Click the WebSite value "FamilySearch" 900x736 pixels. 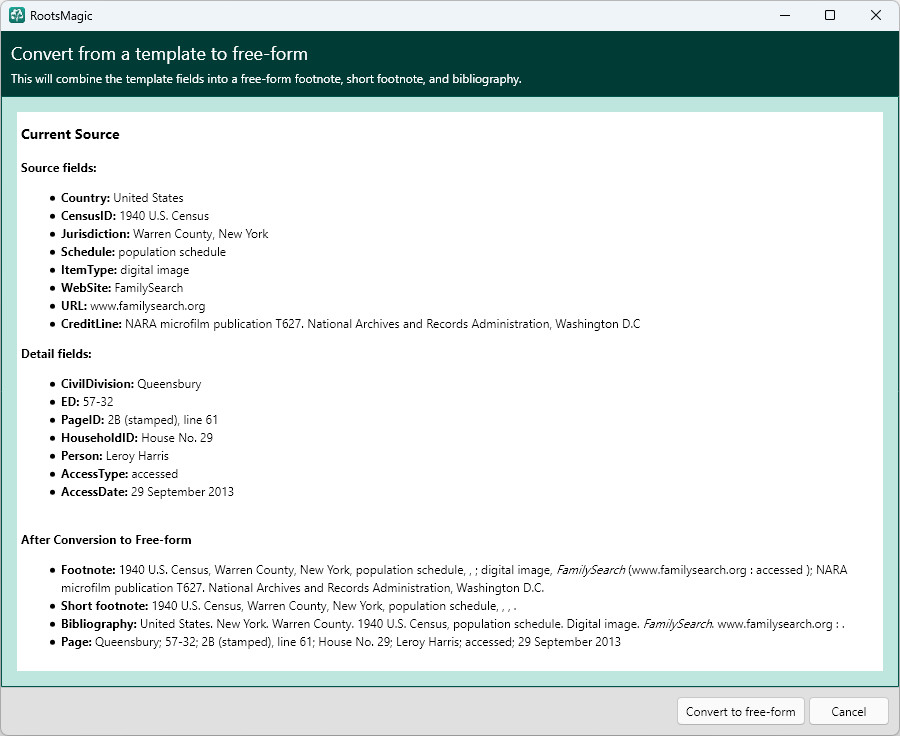coord(149,288)
